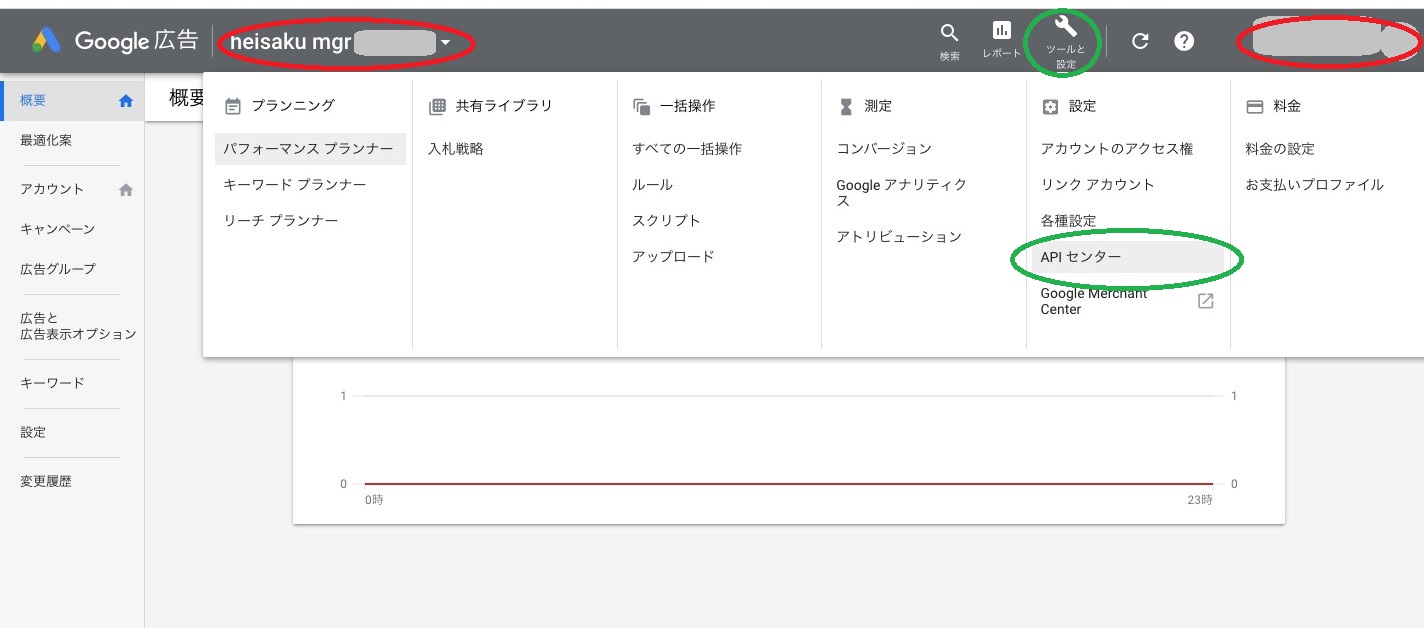
Task: Go to 変更履歴 in sidebar
Action: [46, 481]
